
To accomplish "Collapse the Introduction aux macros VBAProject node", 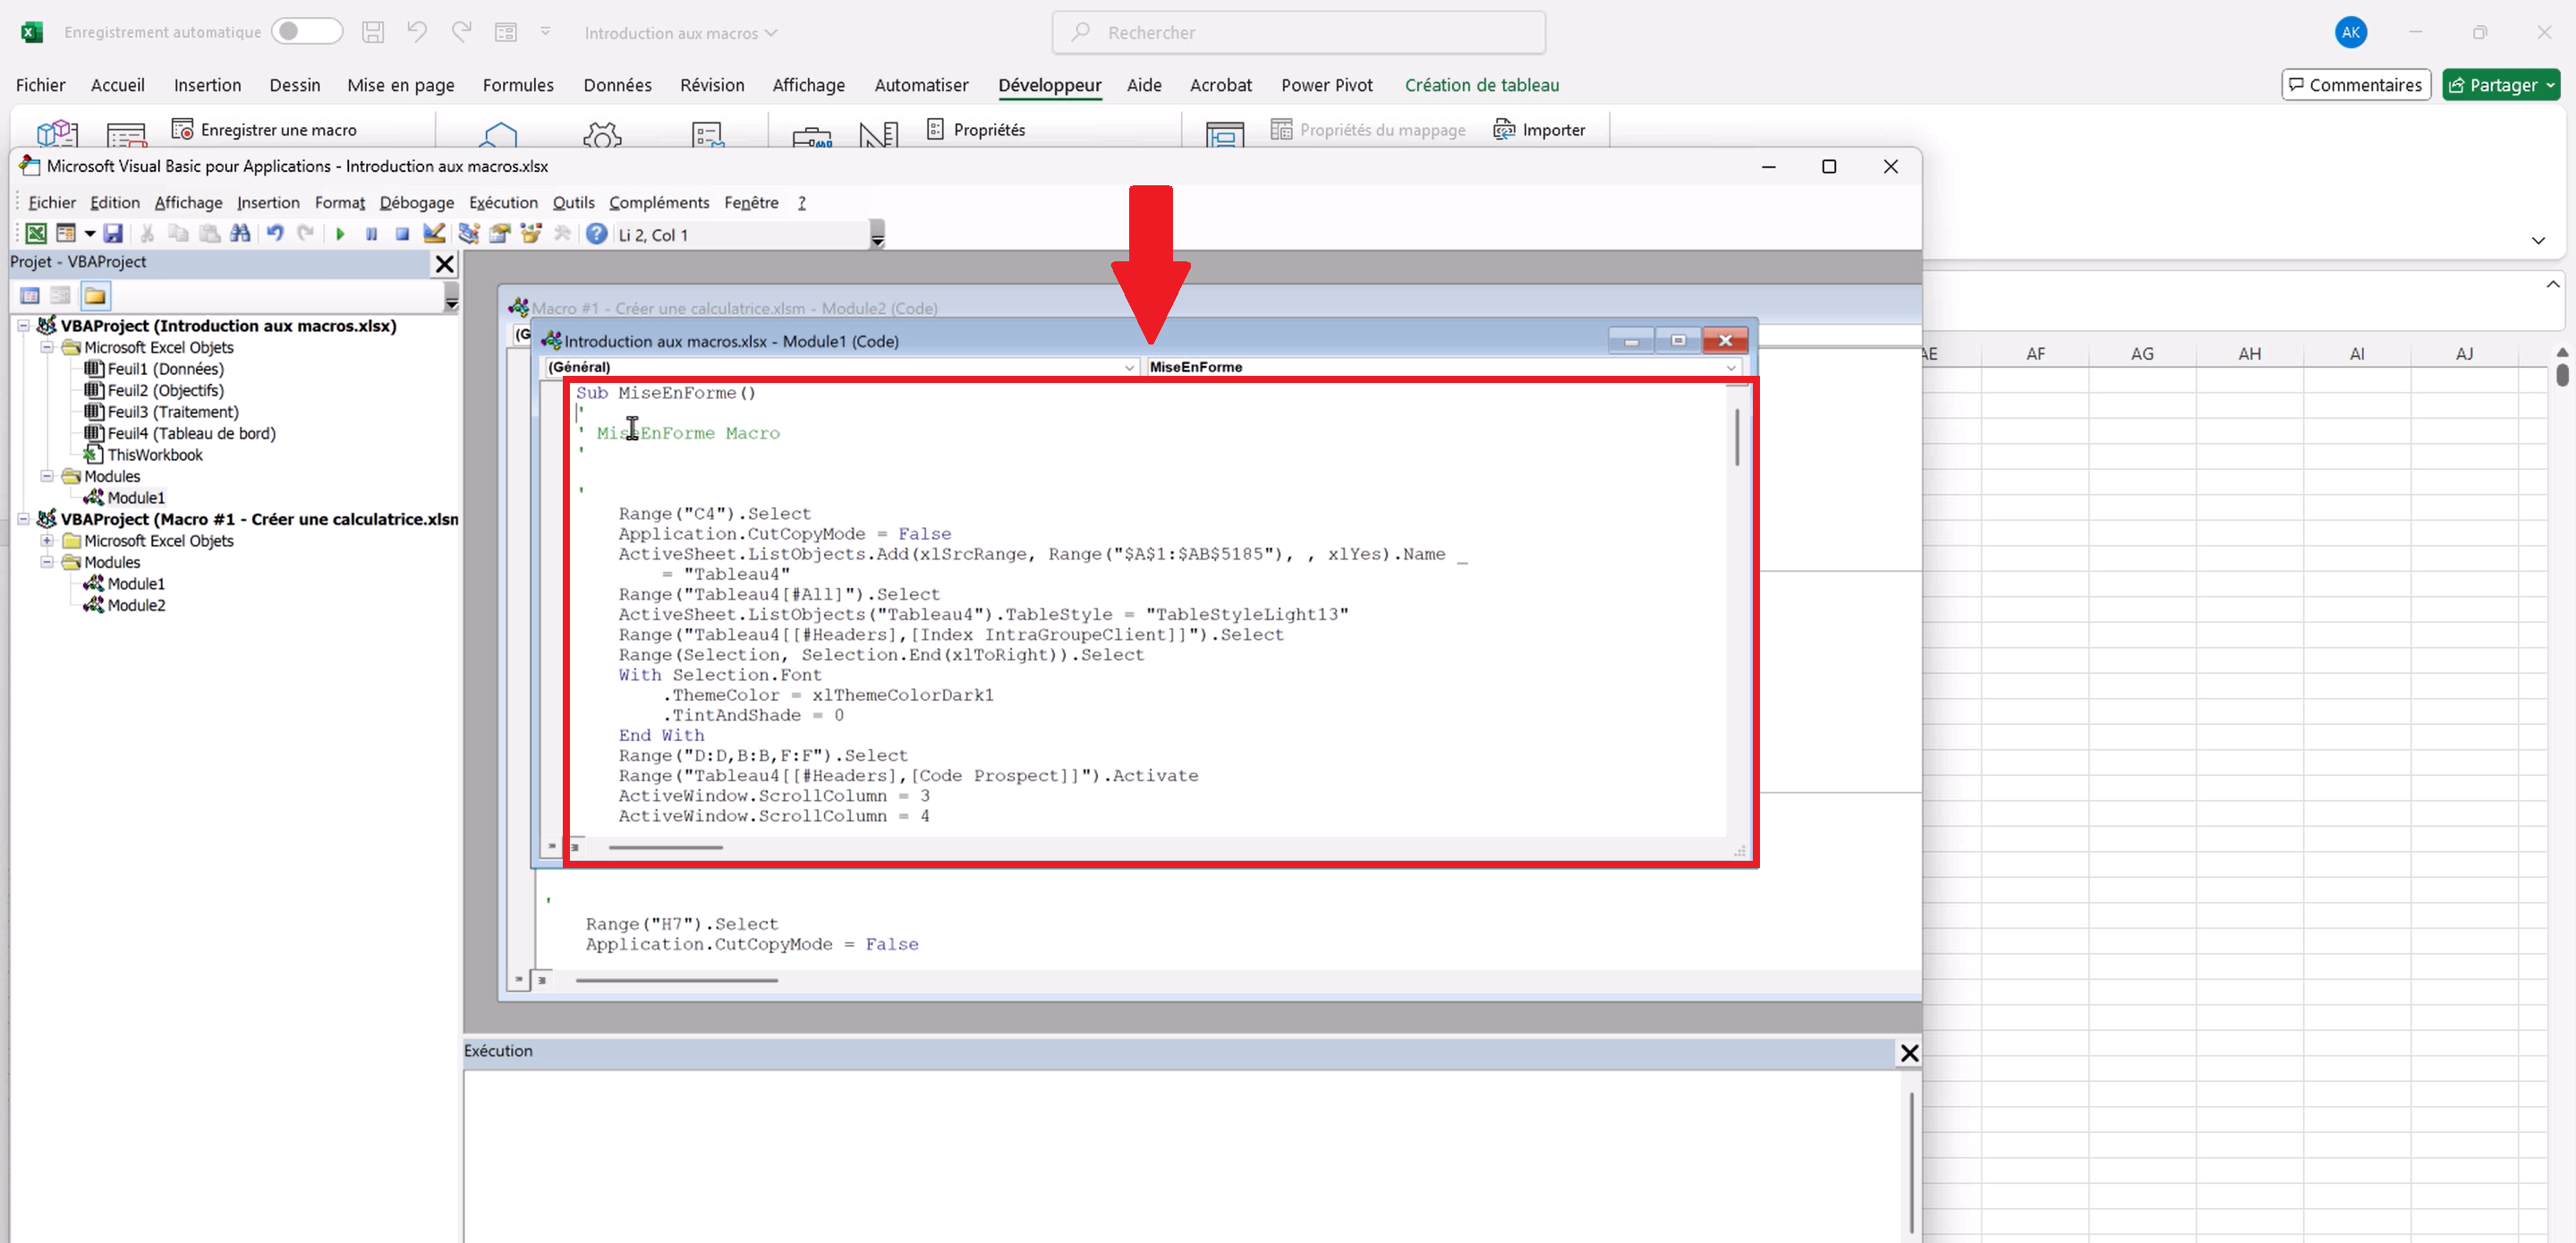I will (x=23, y=326).
